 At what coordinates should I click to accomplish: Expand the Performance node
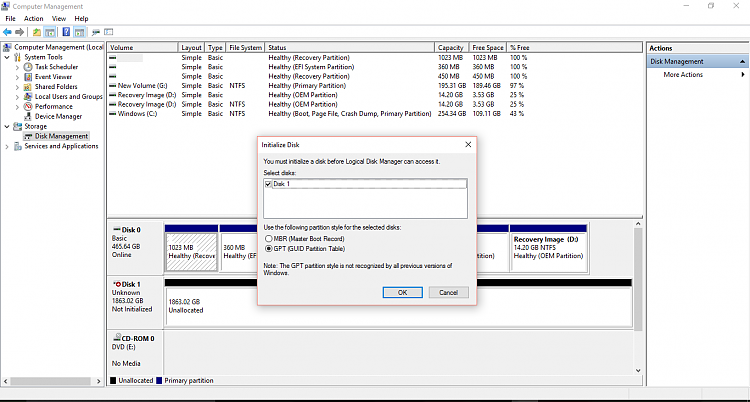click(x=17, y=107)
